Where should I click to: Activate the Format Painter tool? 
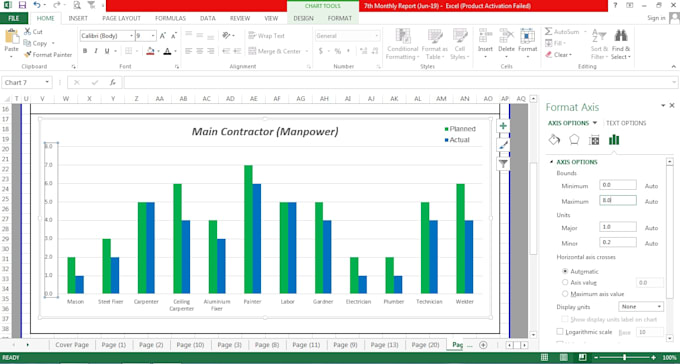coord(48,55)
